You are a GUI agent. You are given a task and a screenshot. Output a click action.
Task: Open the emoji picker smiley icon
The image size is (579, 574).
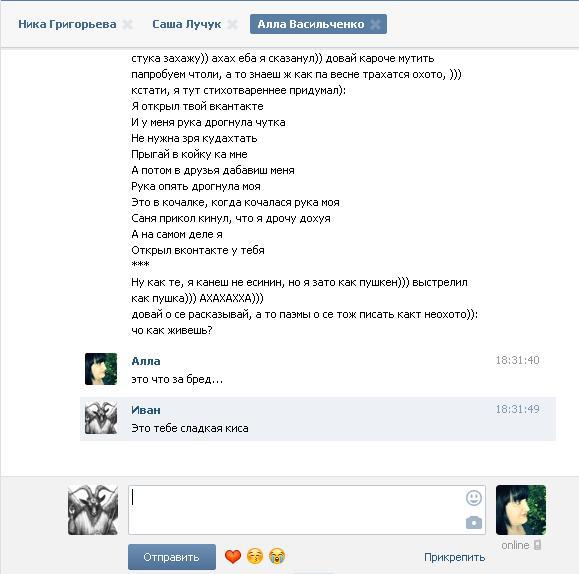coord(474,498)
